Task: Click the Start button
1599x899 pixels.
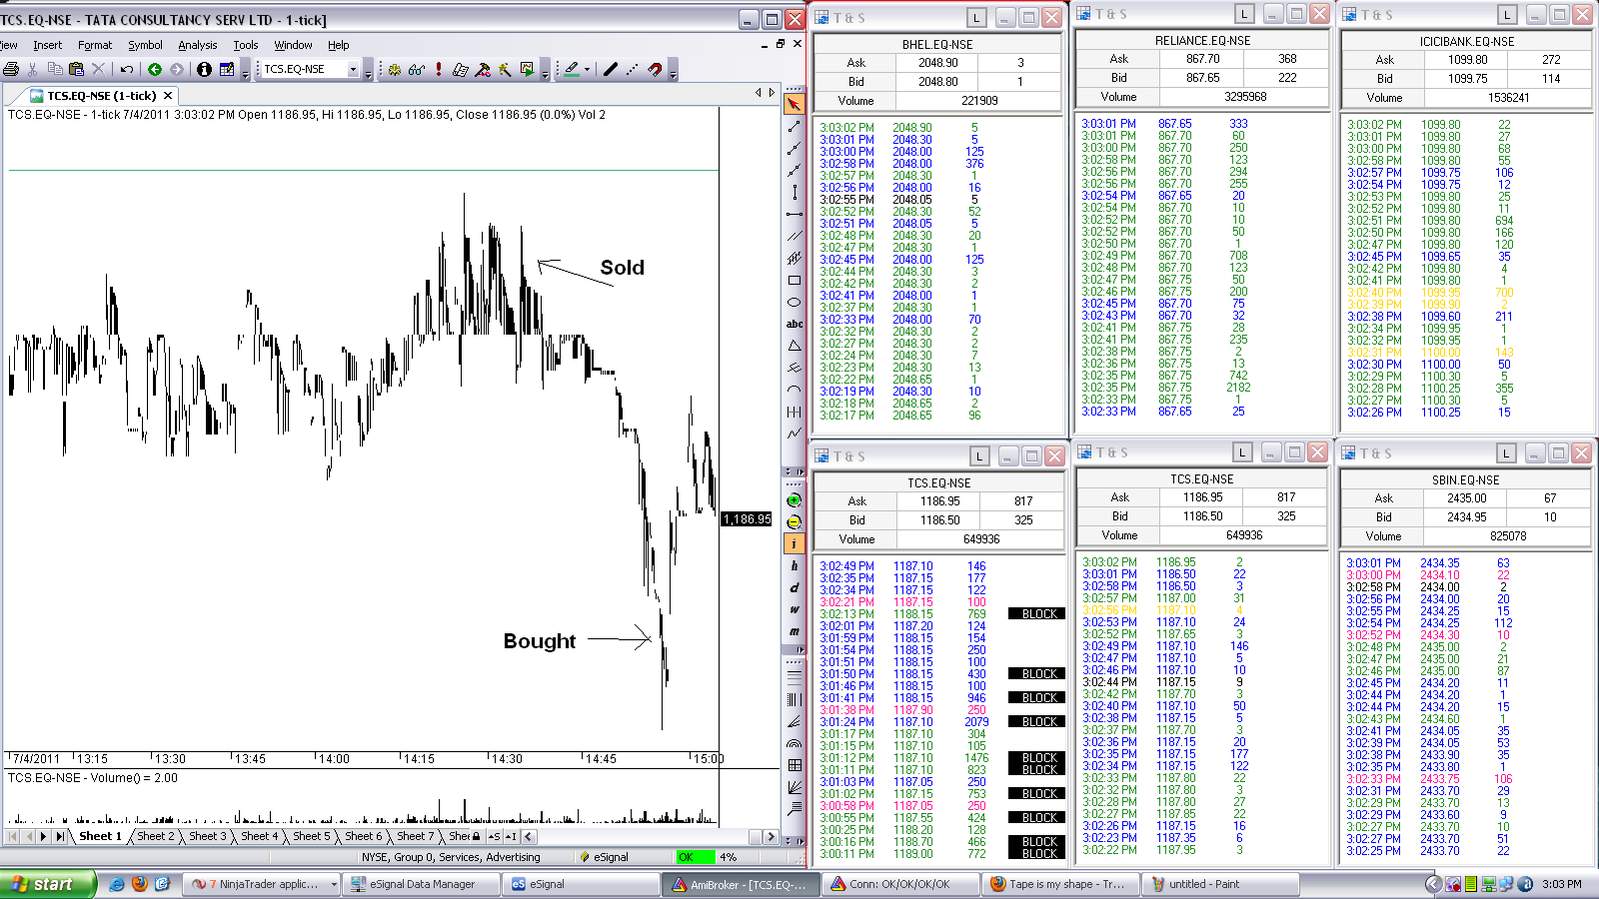Action: click(48, 884)
